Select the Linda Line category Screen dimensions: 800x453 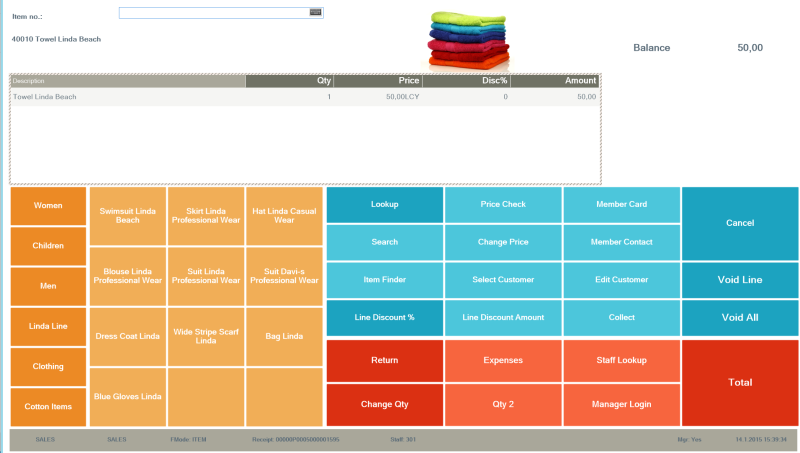pyautogui.click(x=48, y=327)
